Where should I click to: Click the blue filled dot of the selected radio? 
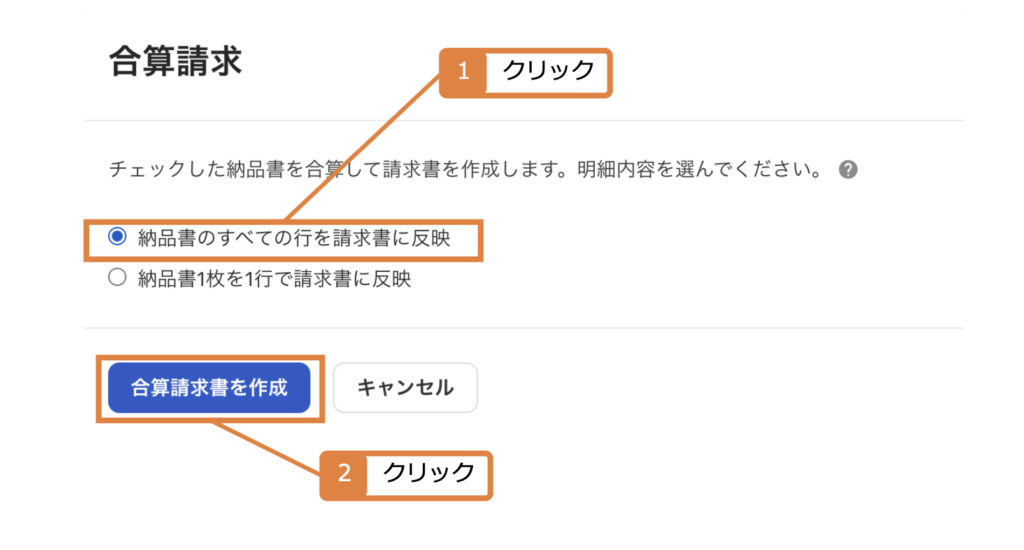click(118, 236)
